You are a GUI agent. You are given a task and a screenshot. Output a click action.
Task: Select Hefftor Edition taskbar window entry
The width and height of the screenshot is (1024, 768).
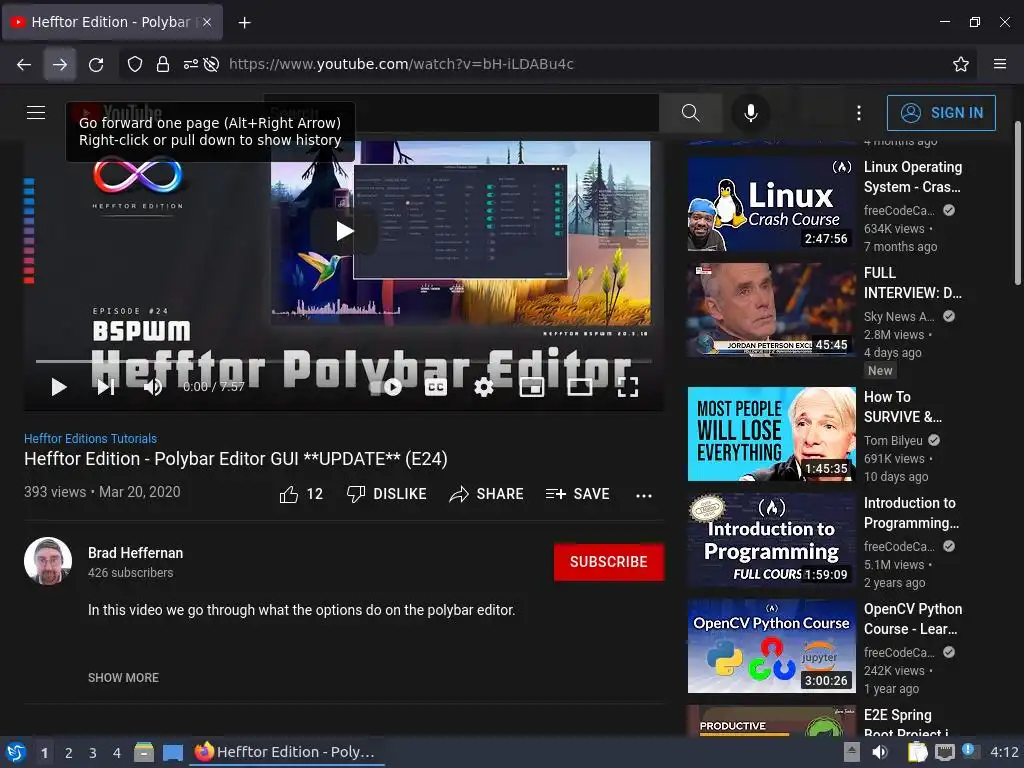pyautogui.click(x=286, y=752)
